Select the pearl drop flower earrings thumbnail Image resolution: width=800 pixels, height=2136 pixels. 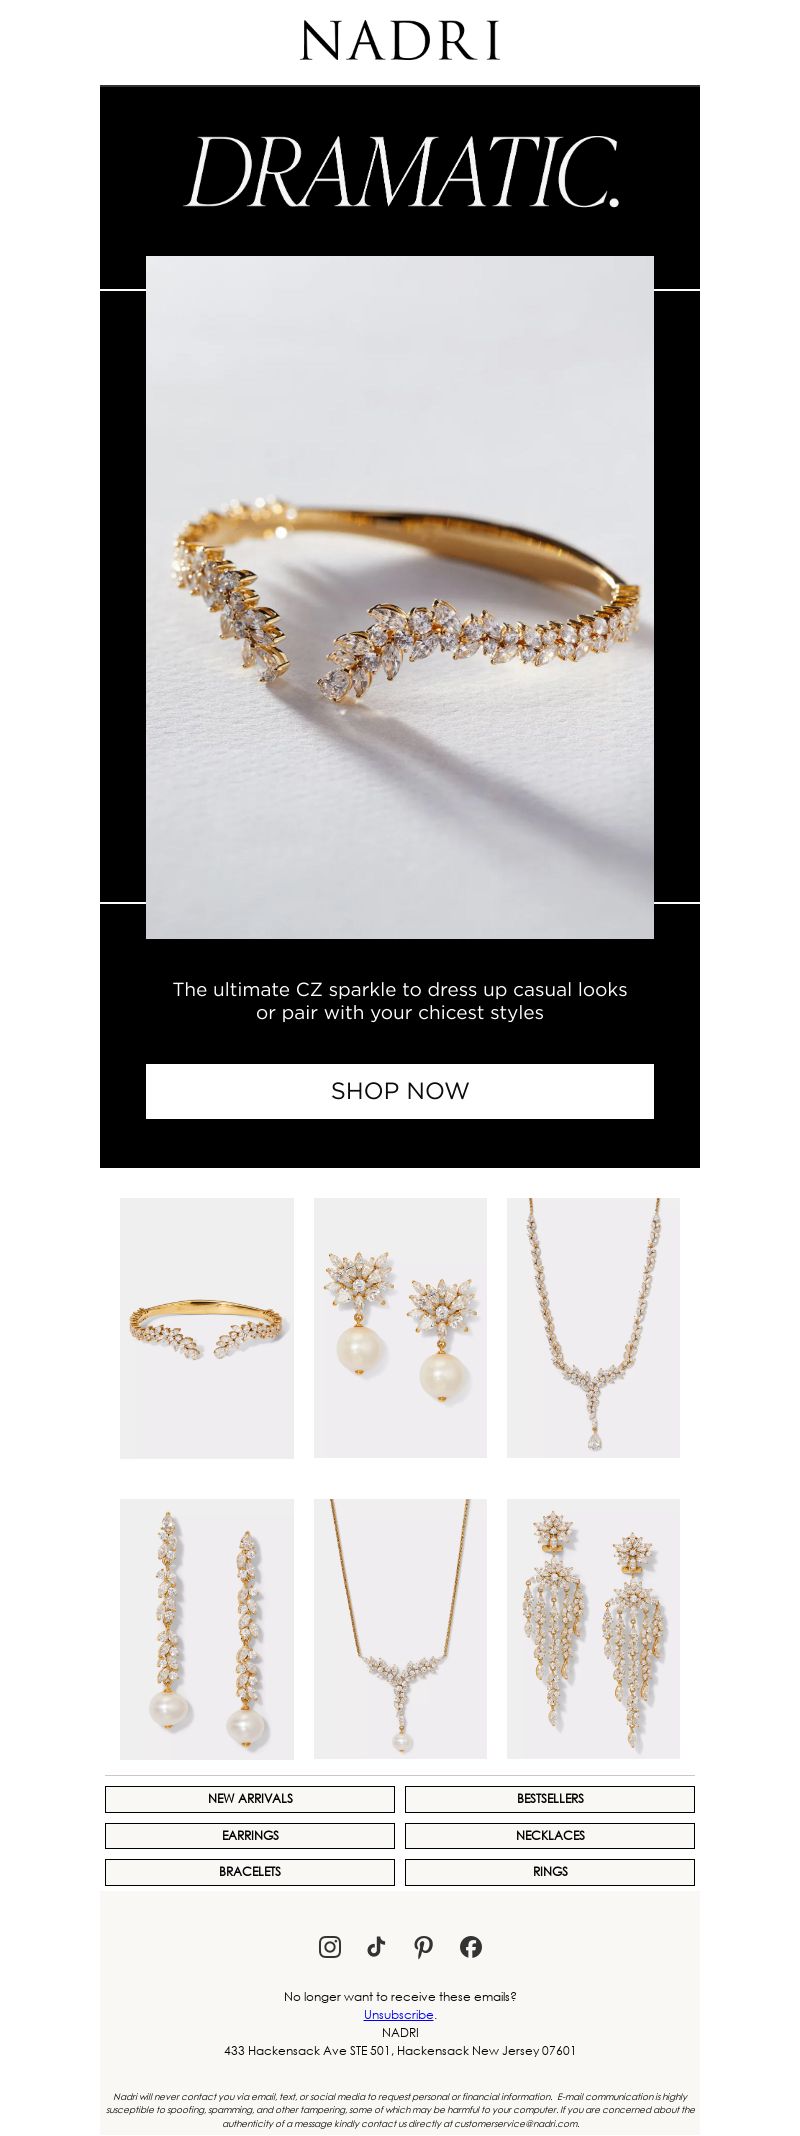[400, 1328]
